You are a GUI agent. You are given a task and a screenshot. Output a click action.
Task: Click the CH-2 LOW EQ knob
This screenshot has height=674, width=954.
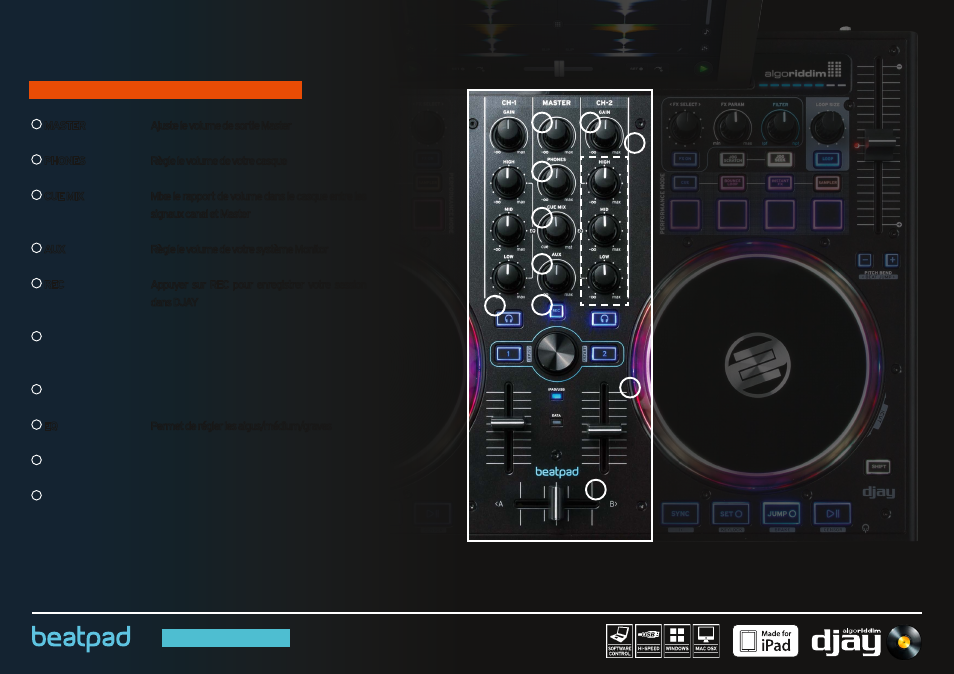click(x=604, y=276)
